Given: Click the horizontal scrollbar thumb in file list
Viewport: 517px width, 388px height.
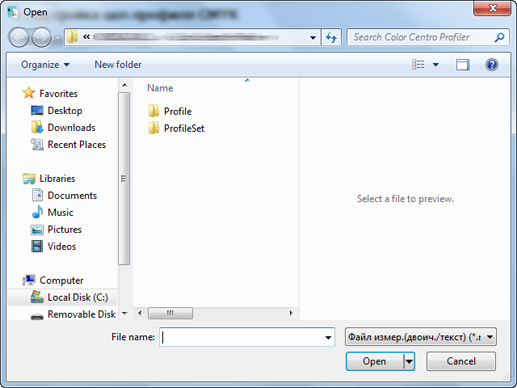Looking at the screenshot, I should 170,313.
